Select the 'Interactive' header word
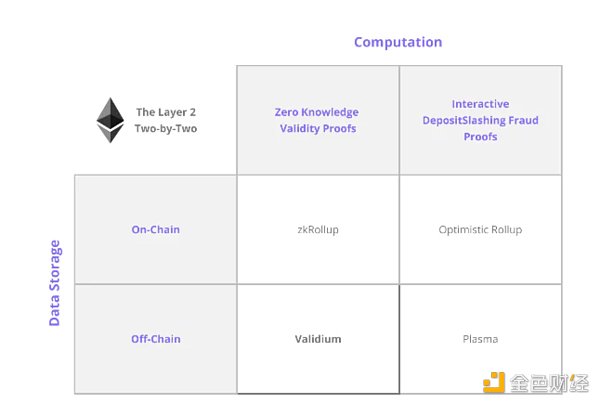The width and height of the screenshot is (600, 404). (x=480, y=104)
